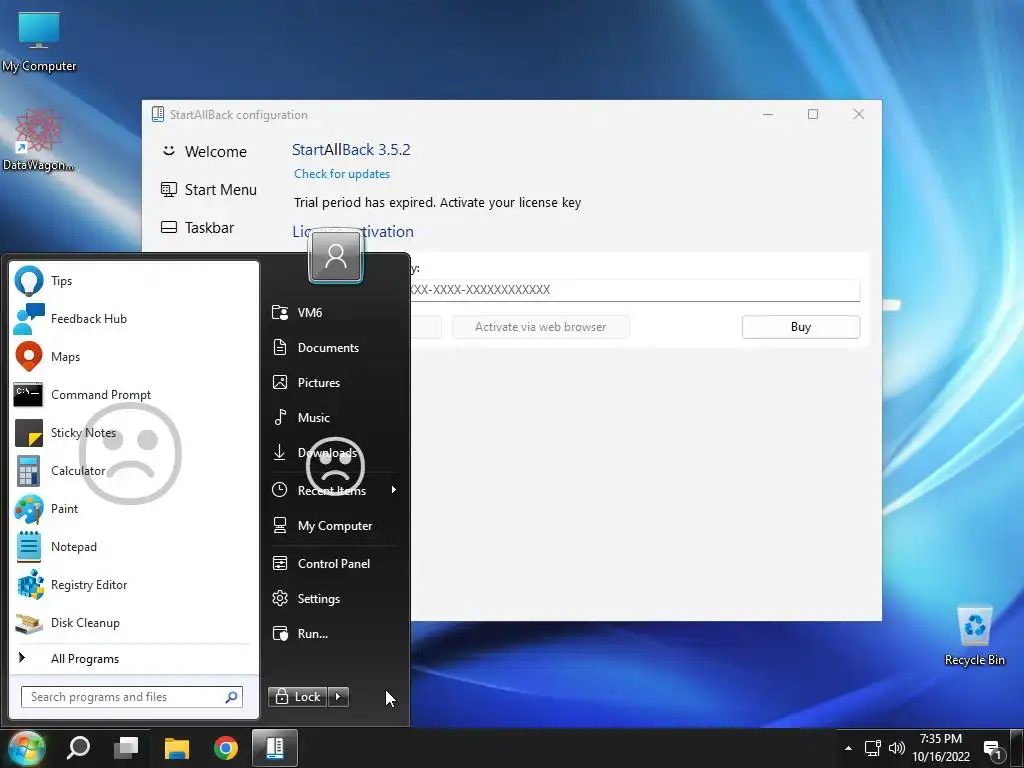Image resolution: width=1024 pixels, height=768 pixels.
Task: Open Settings from start menu
Action: coord(334,598)
